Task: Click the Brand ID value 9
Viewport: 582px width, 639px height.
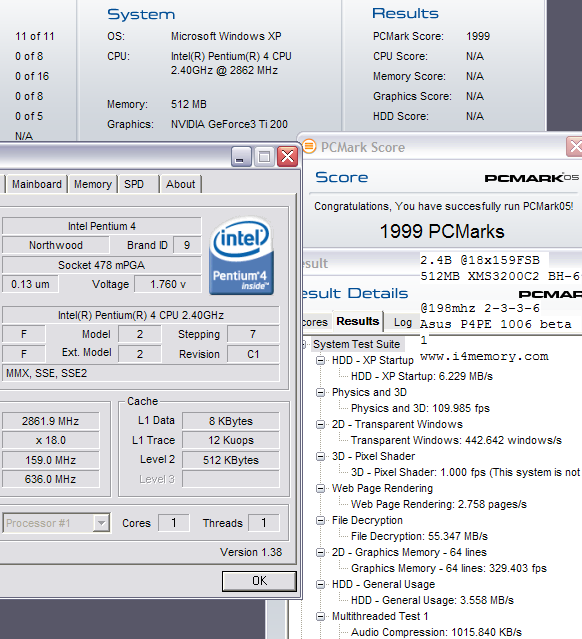Action: (x=187, y=245)
